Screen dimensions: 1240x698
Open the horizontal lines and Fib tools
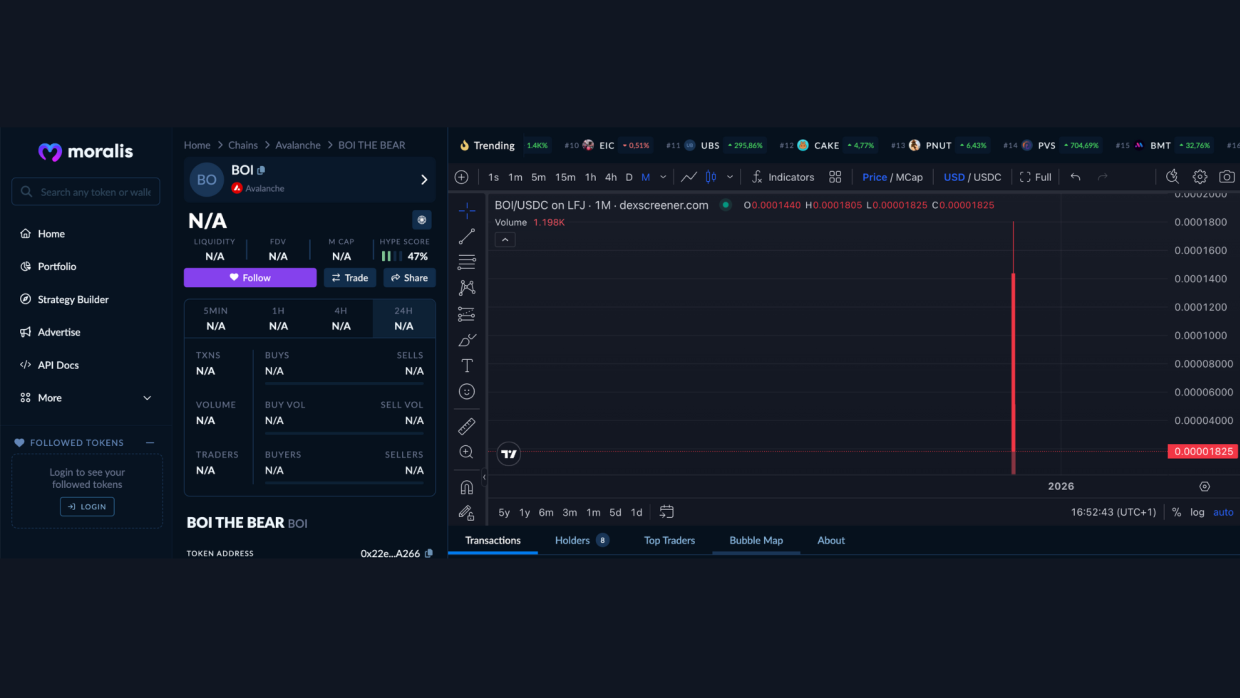coord(467,262)
